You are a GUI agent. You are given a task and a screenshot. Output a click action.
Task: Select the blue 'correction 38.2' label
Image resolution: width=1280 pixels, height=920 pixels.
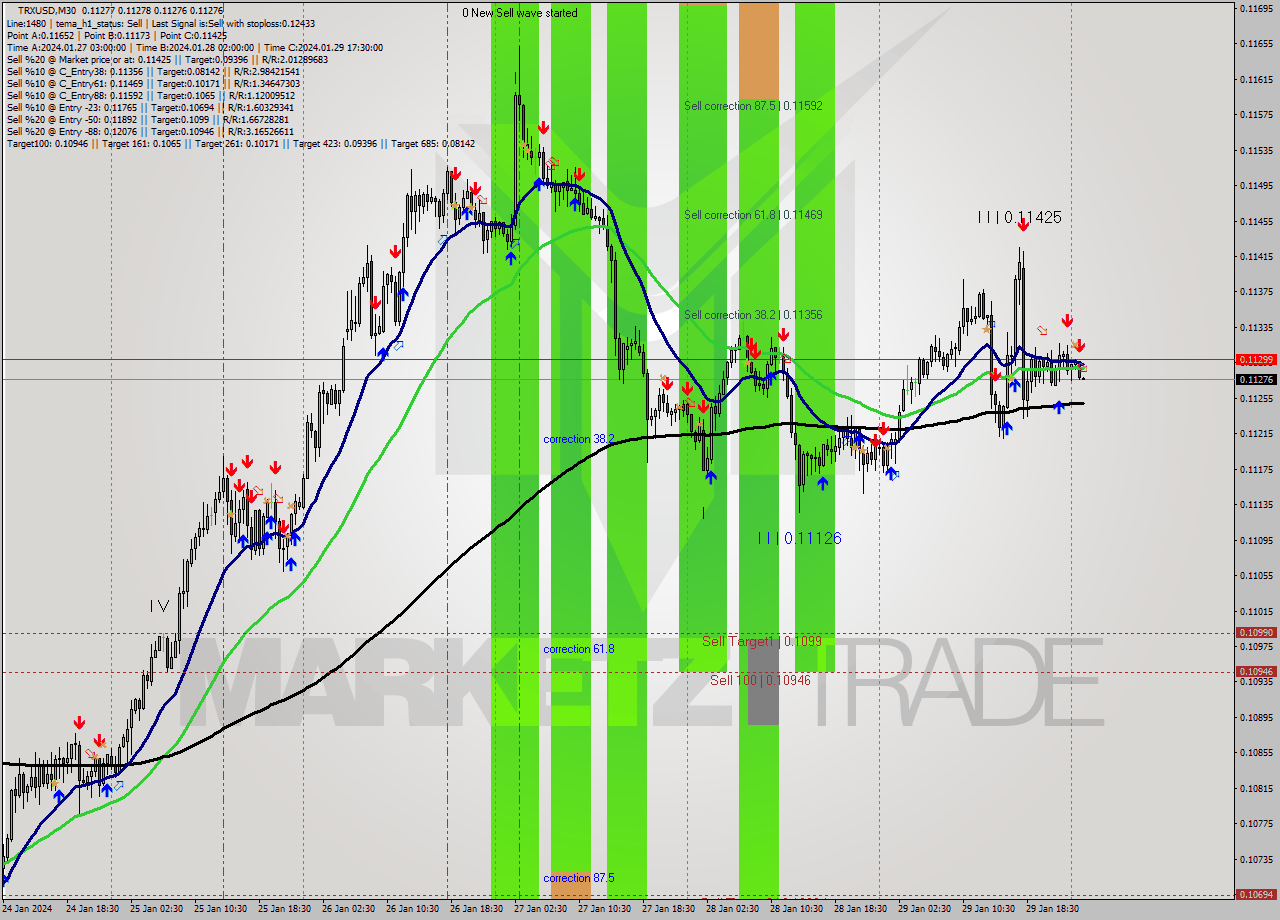click(578, 439)
